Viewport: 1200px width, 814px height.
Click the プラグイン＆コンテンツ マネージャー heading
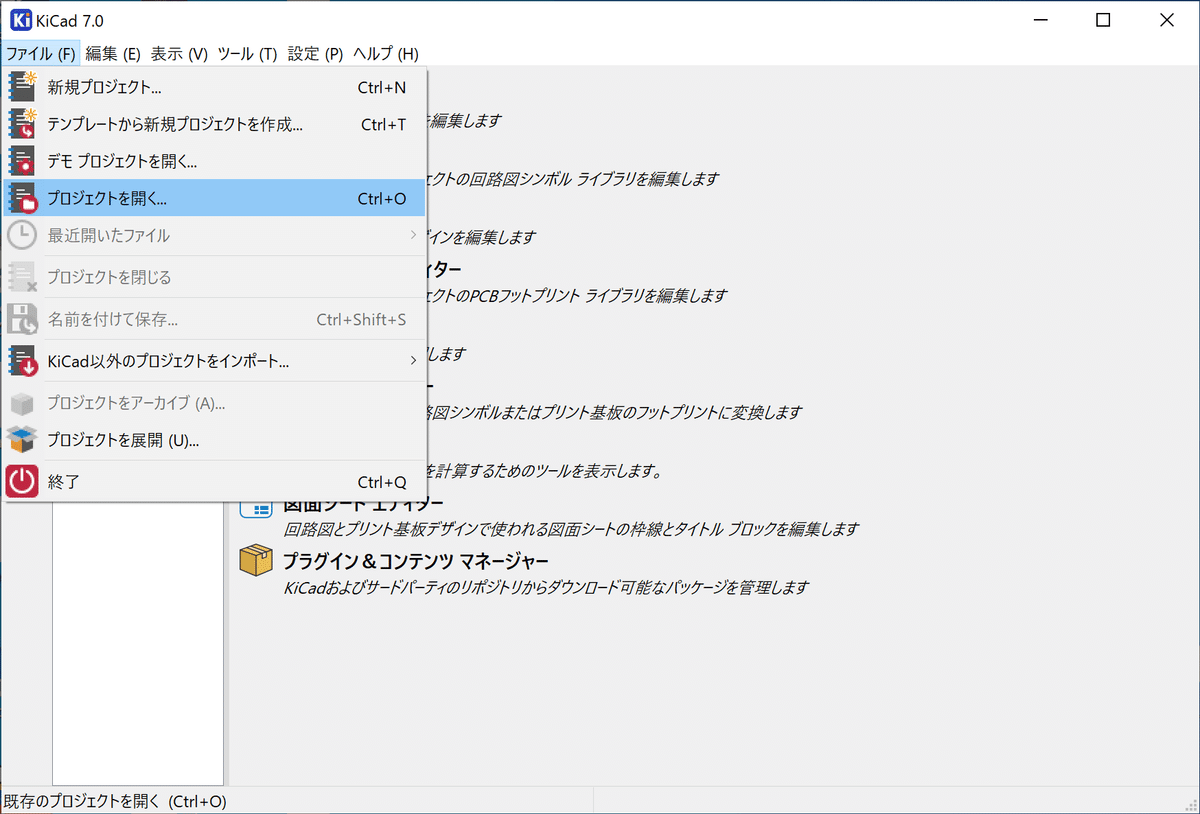[415, 560]
